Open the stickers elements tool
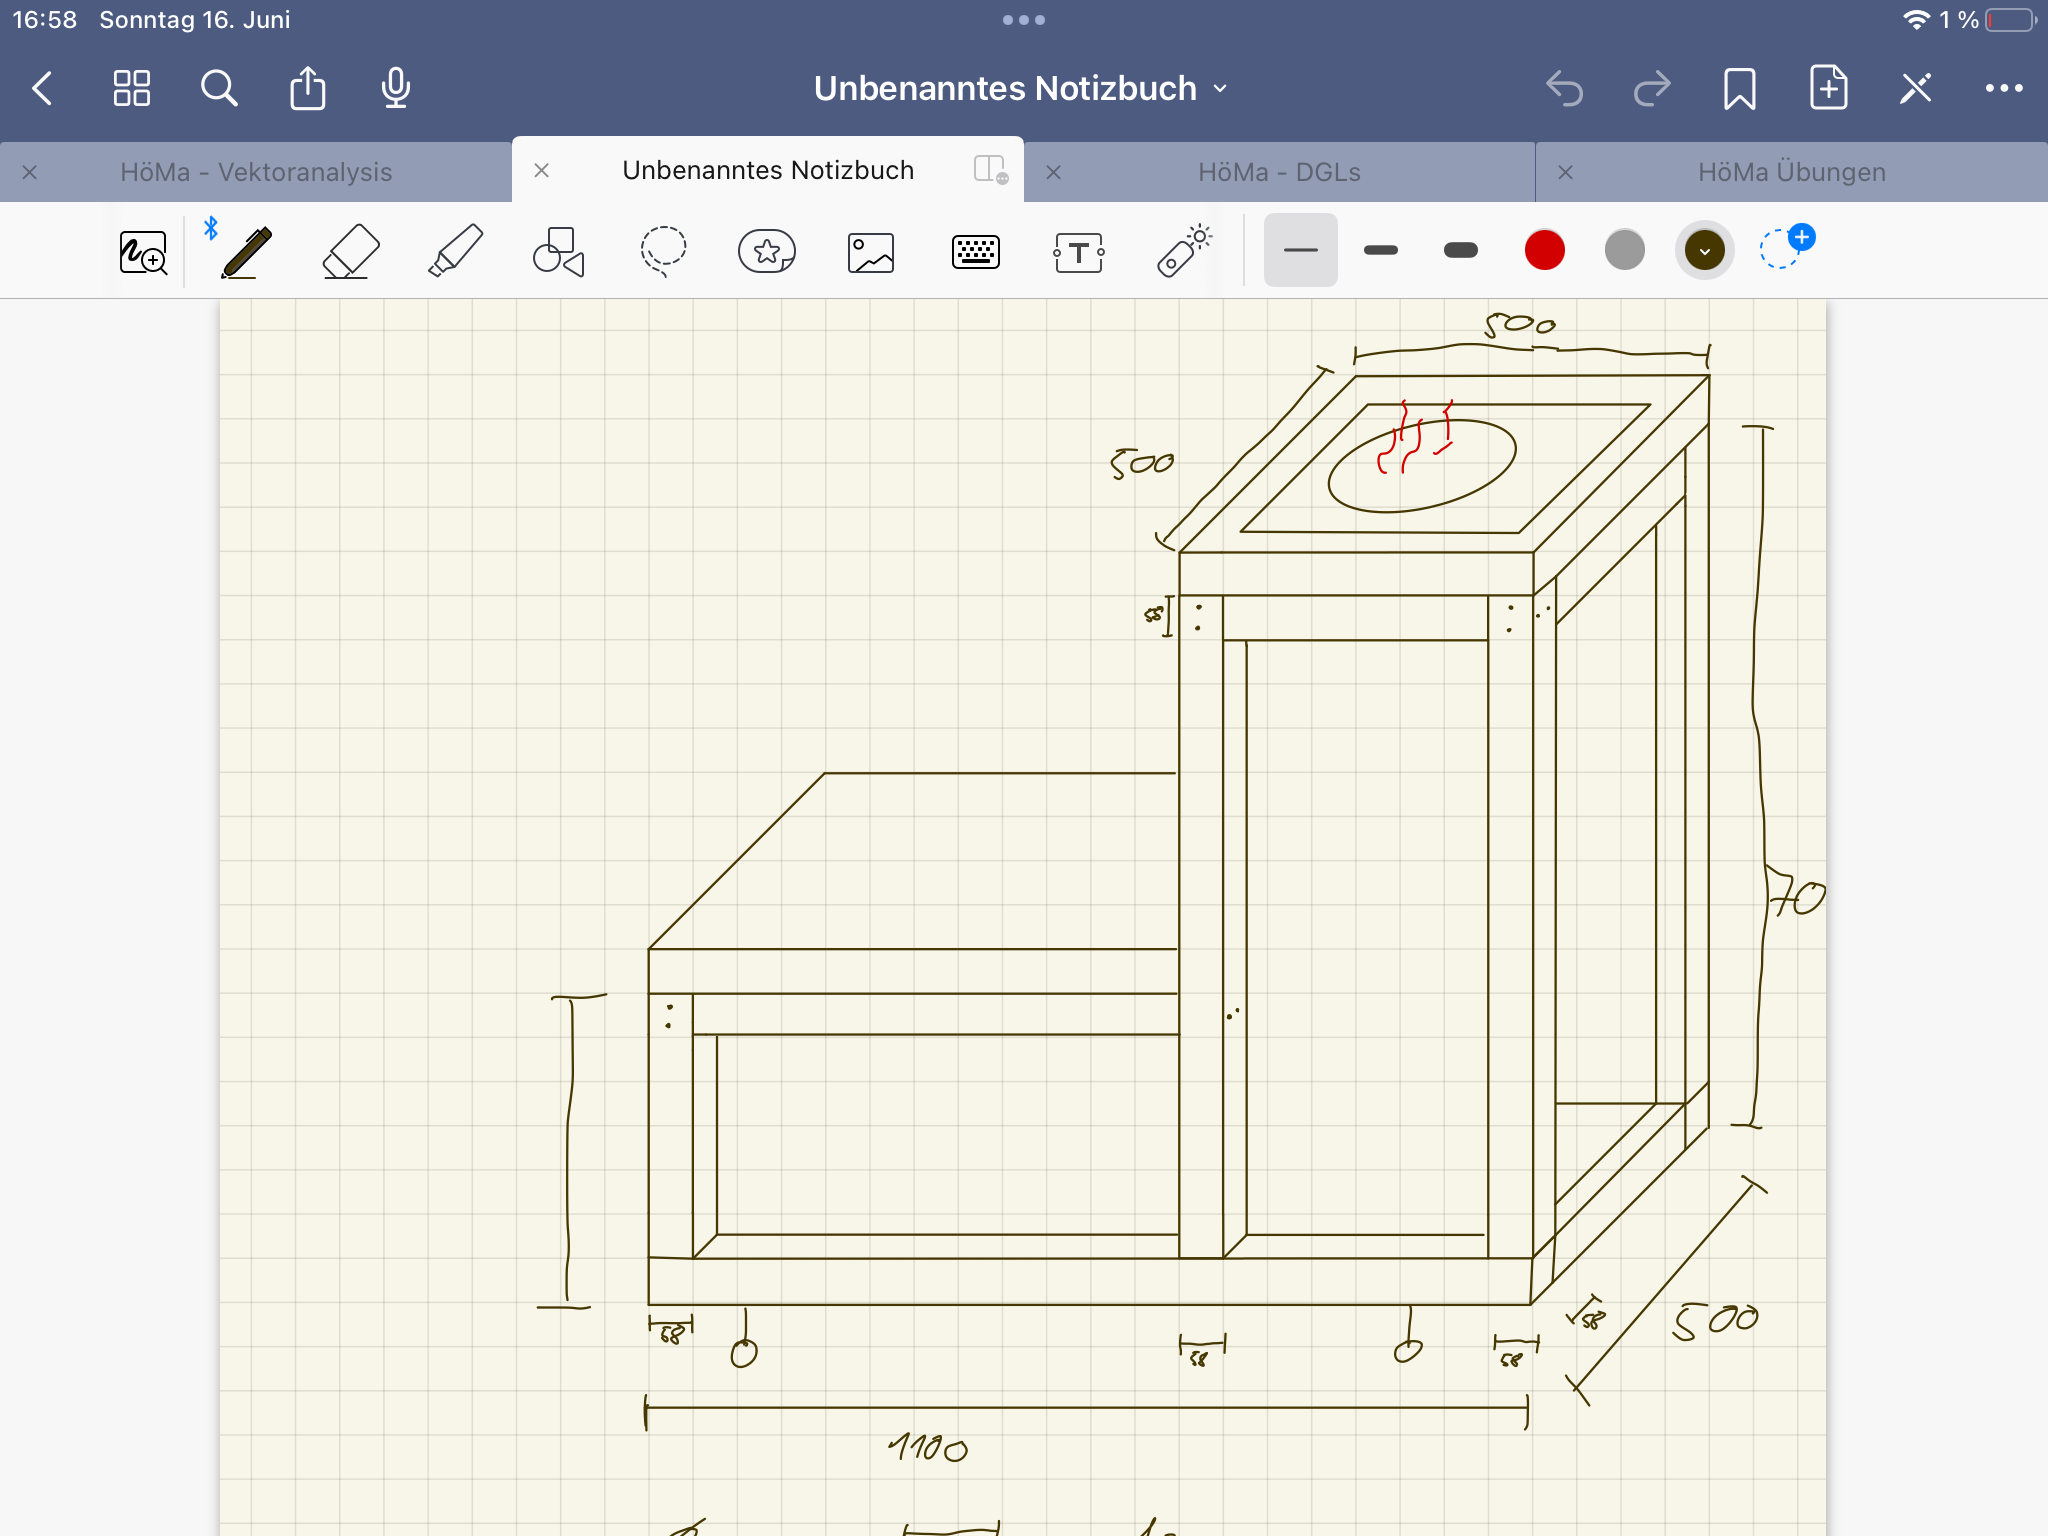 coord(767,251)
